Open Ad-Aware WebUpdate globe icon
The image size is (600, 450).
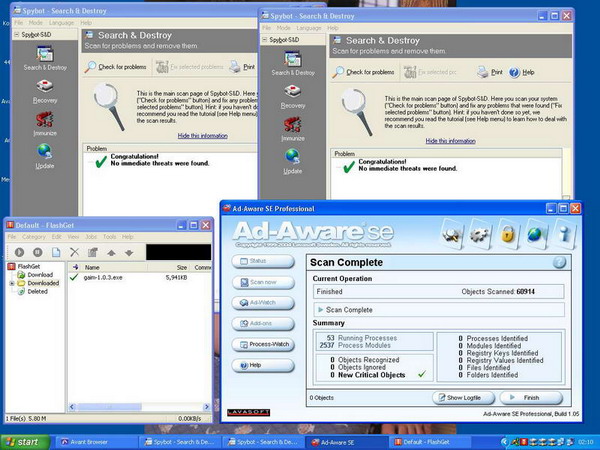535,234
